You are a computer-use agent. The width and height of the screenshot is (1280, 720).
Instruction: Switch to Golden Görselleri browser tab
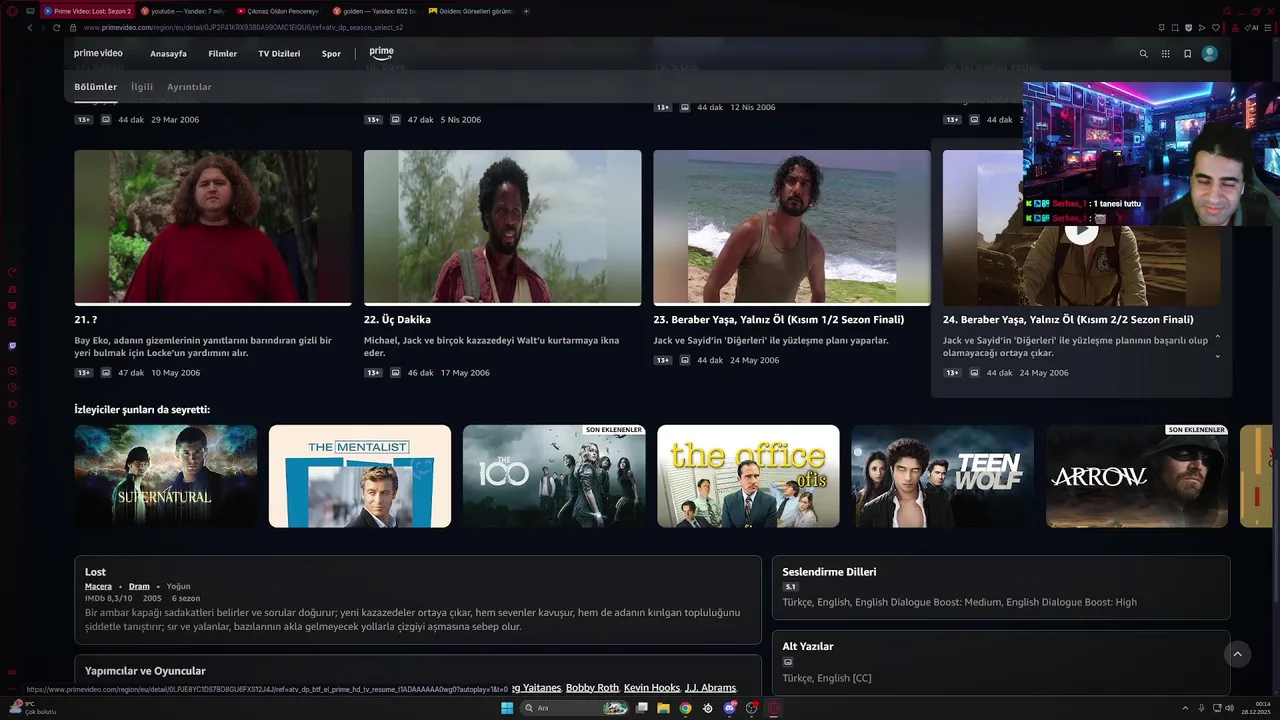click(469, 11)
